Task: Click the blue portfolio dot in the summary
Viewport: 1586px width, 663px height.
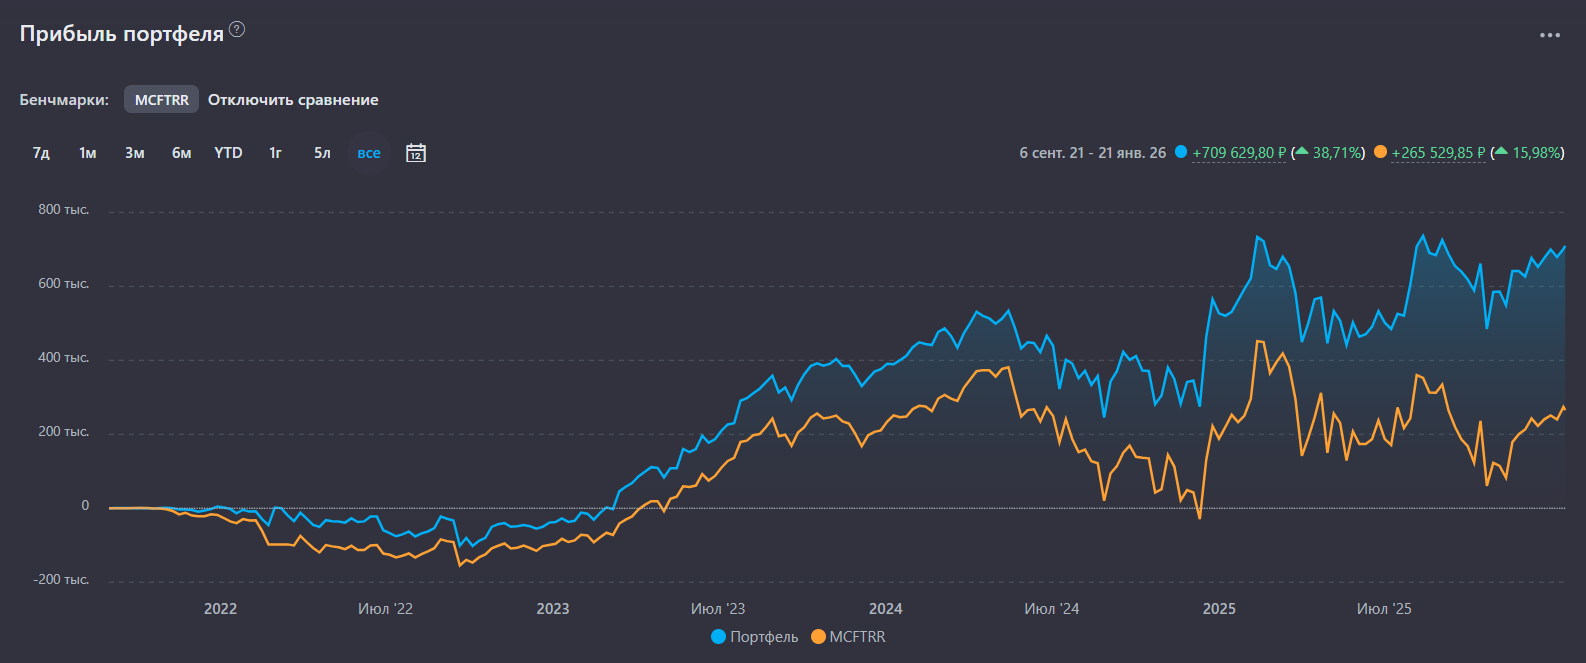Action: [x=1181, y=152]
